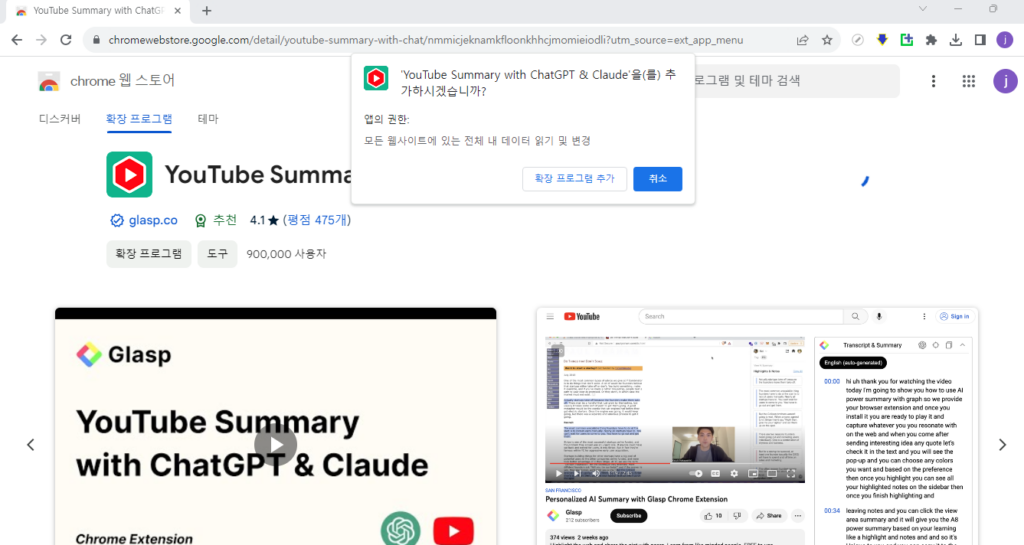Click the Chrome Web Store logo

pos(49,81)
